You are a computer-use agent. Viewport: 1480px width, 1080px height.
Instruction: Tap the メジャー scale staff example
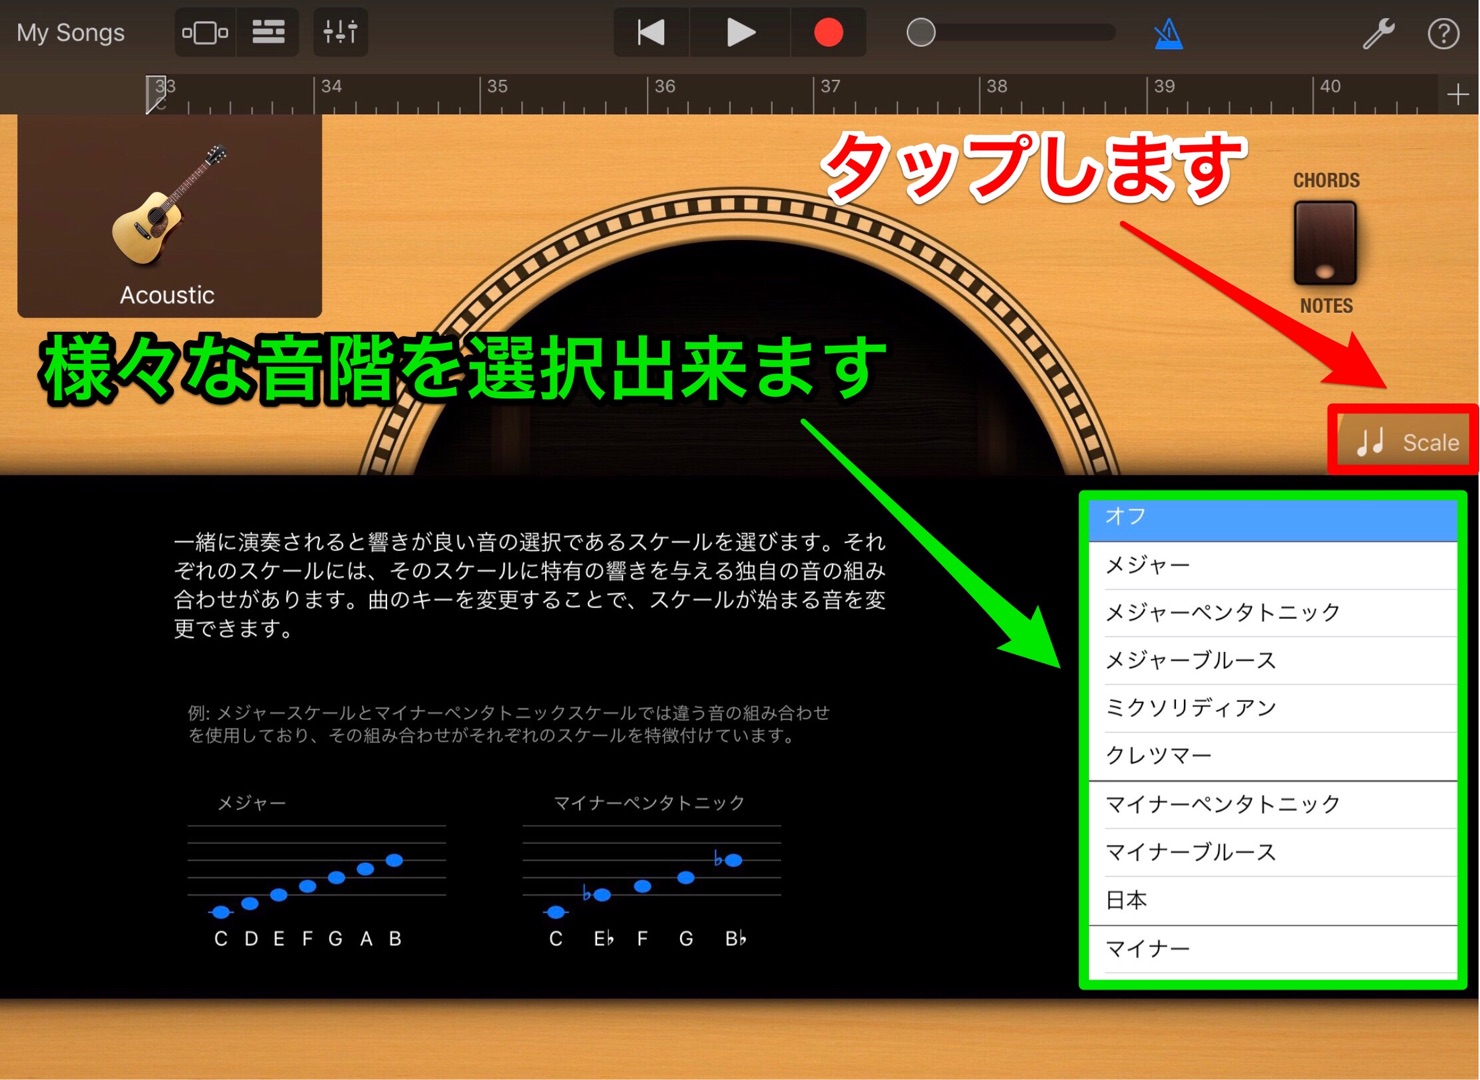point(316,870)
